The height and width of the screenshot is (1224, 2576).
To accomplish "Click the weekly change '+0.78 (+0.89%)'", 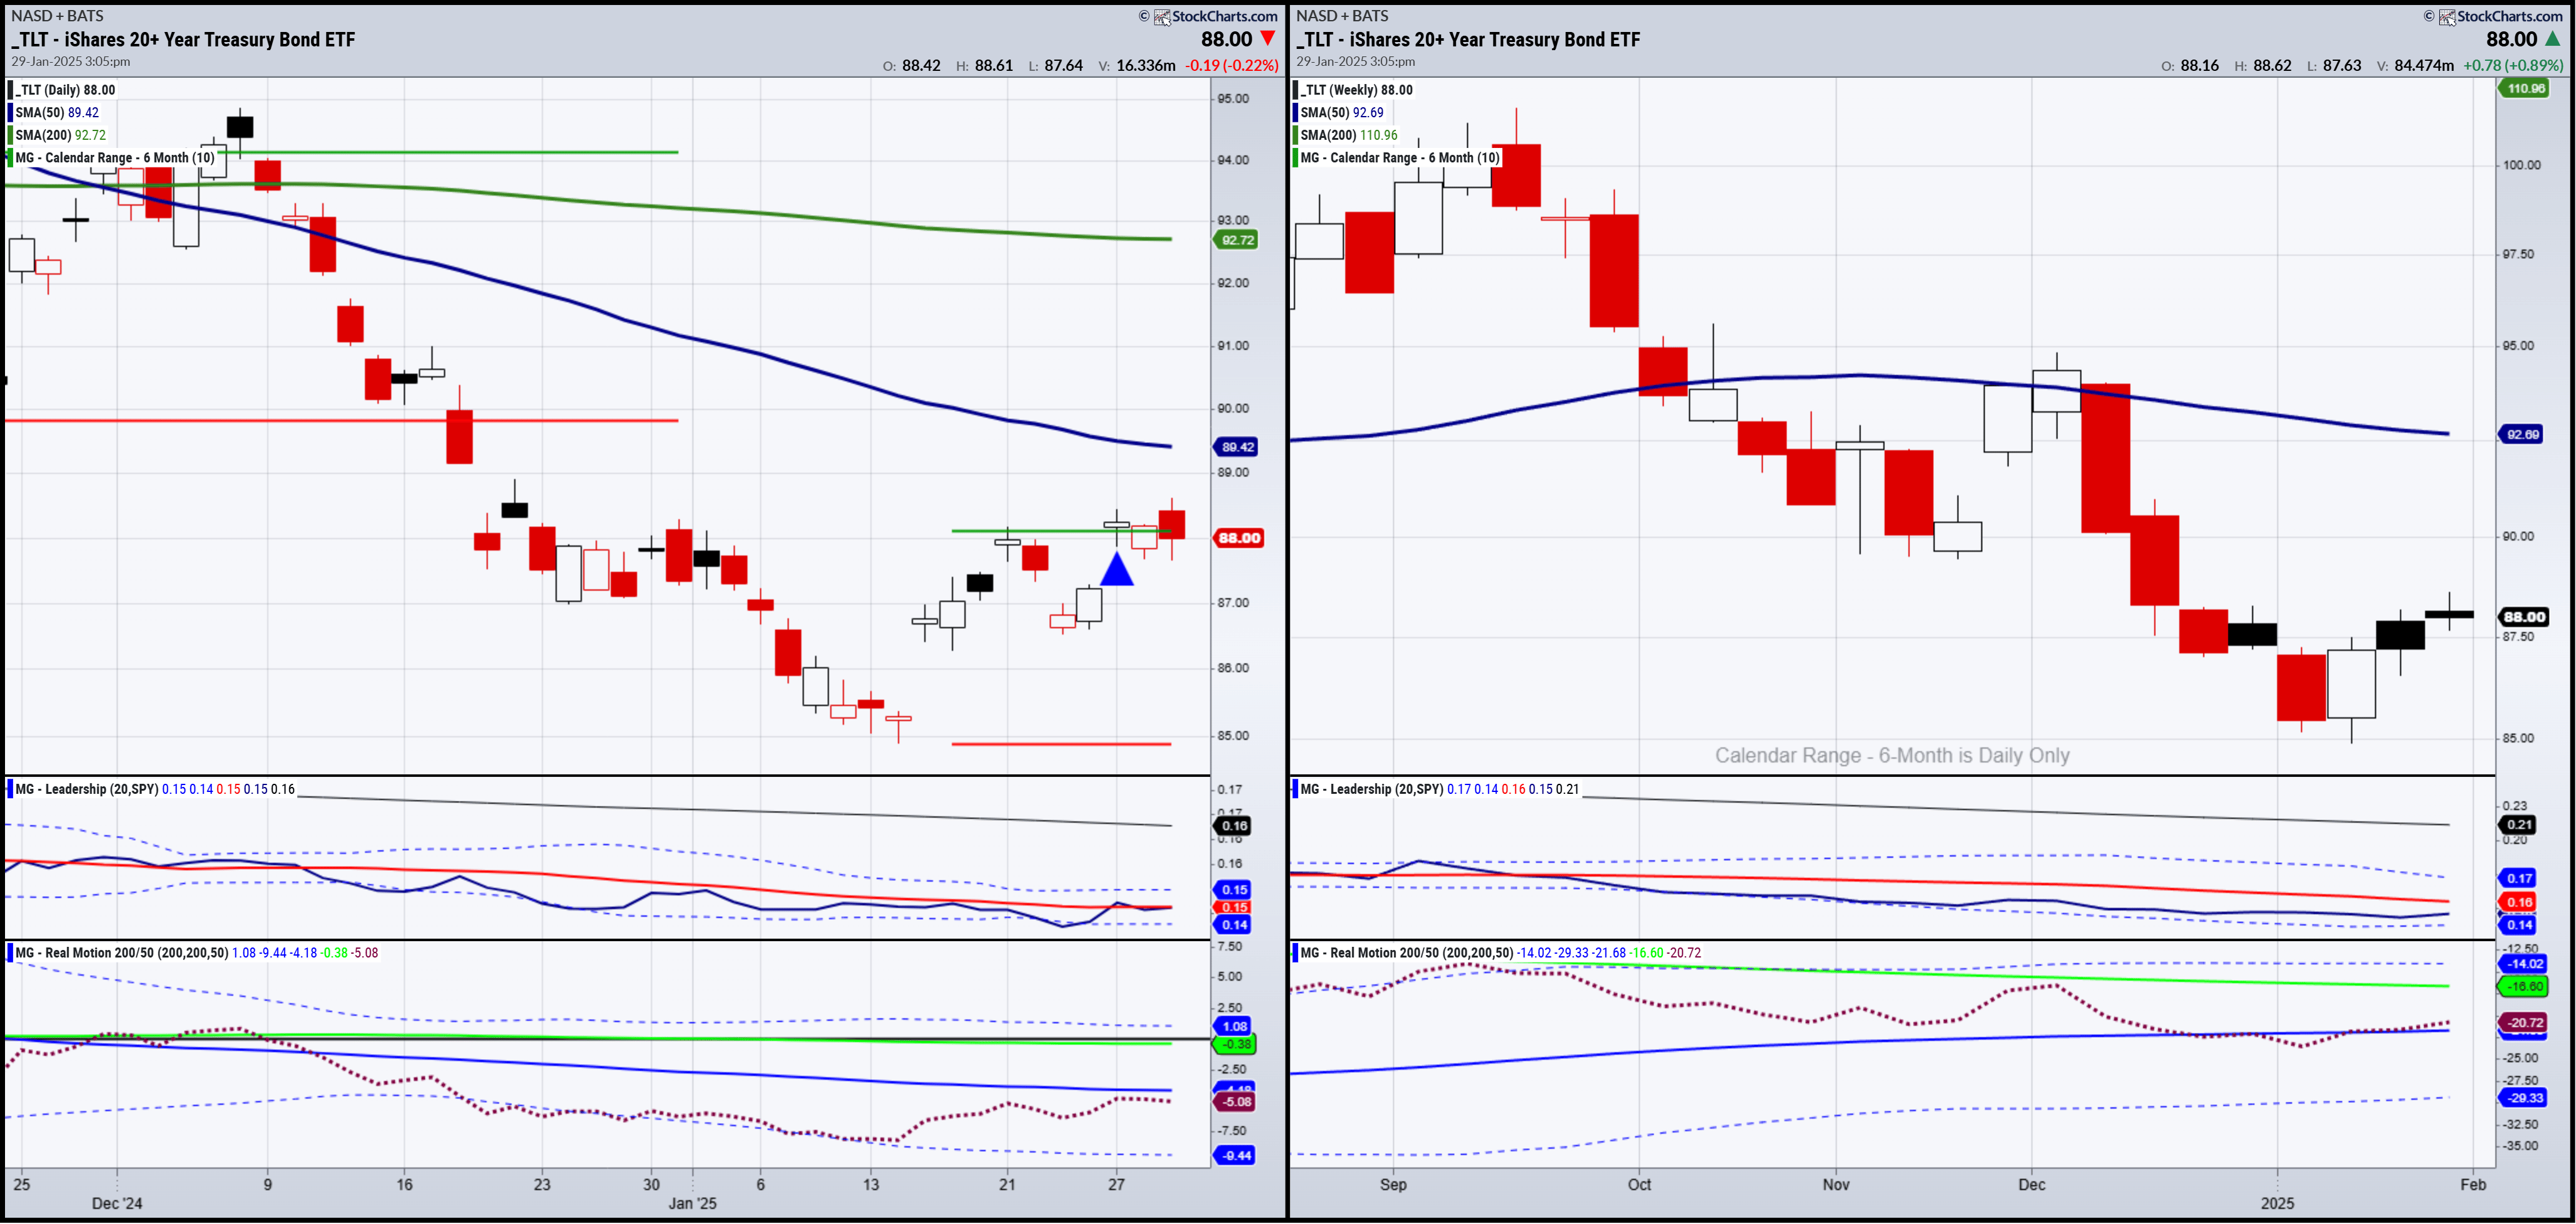I will pyautogui.click(x=2514, y=66).
